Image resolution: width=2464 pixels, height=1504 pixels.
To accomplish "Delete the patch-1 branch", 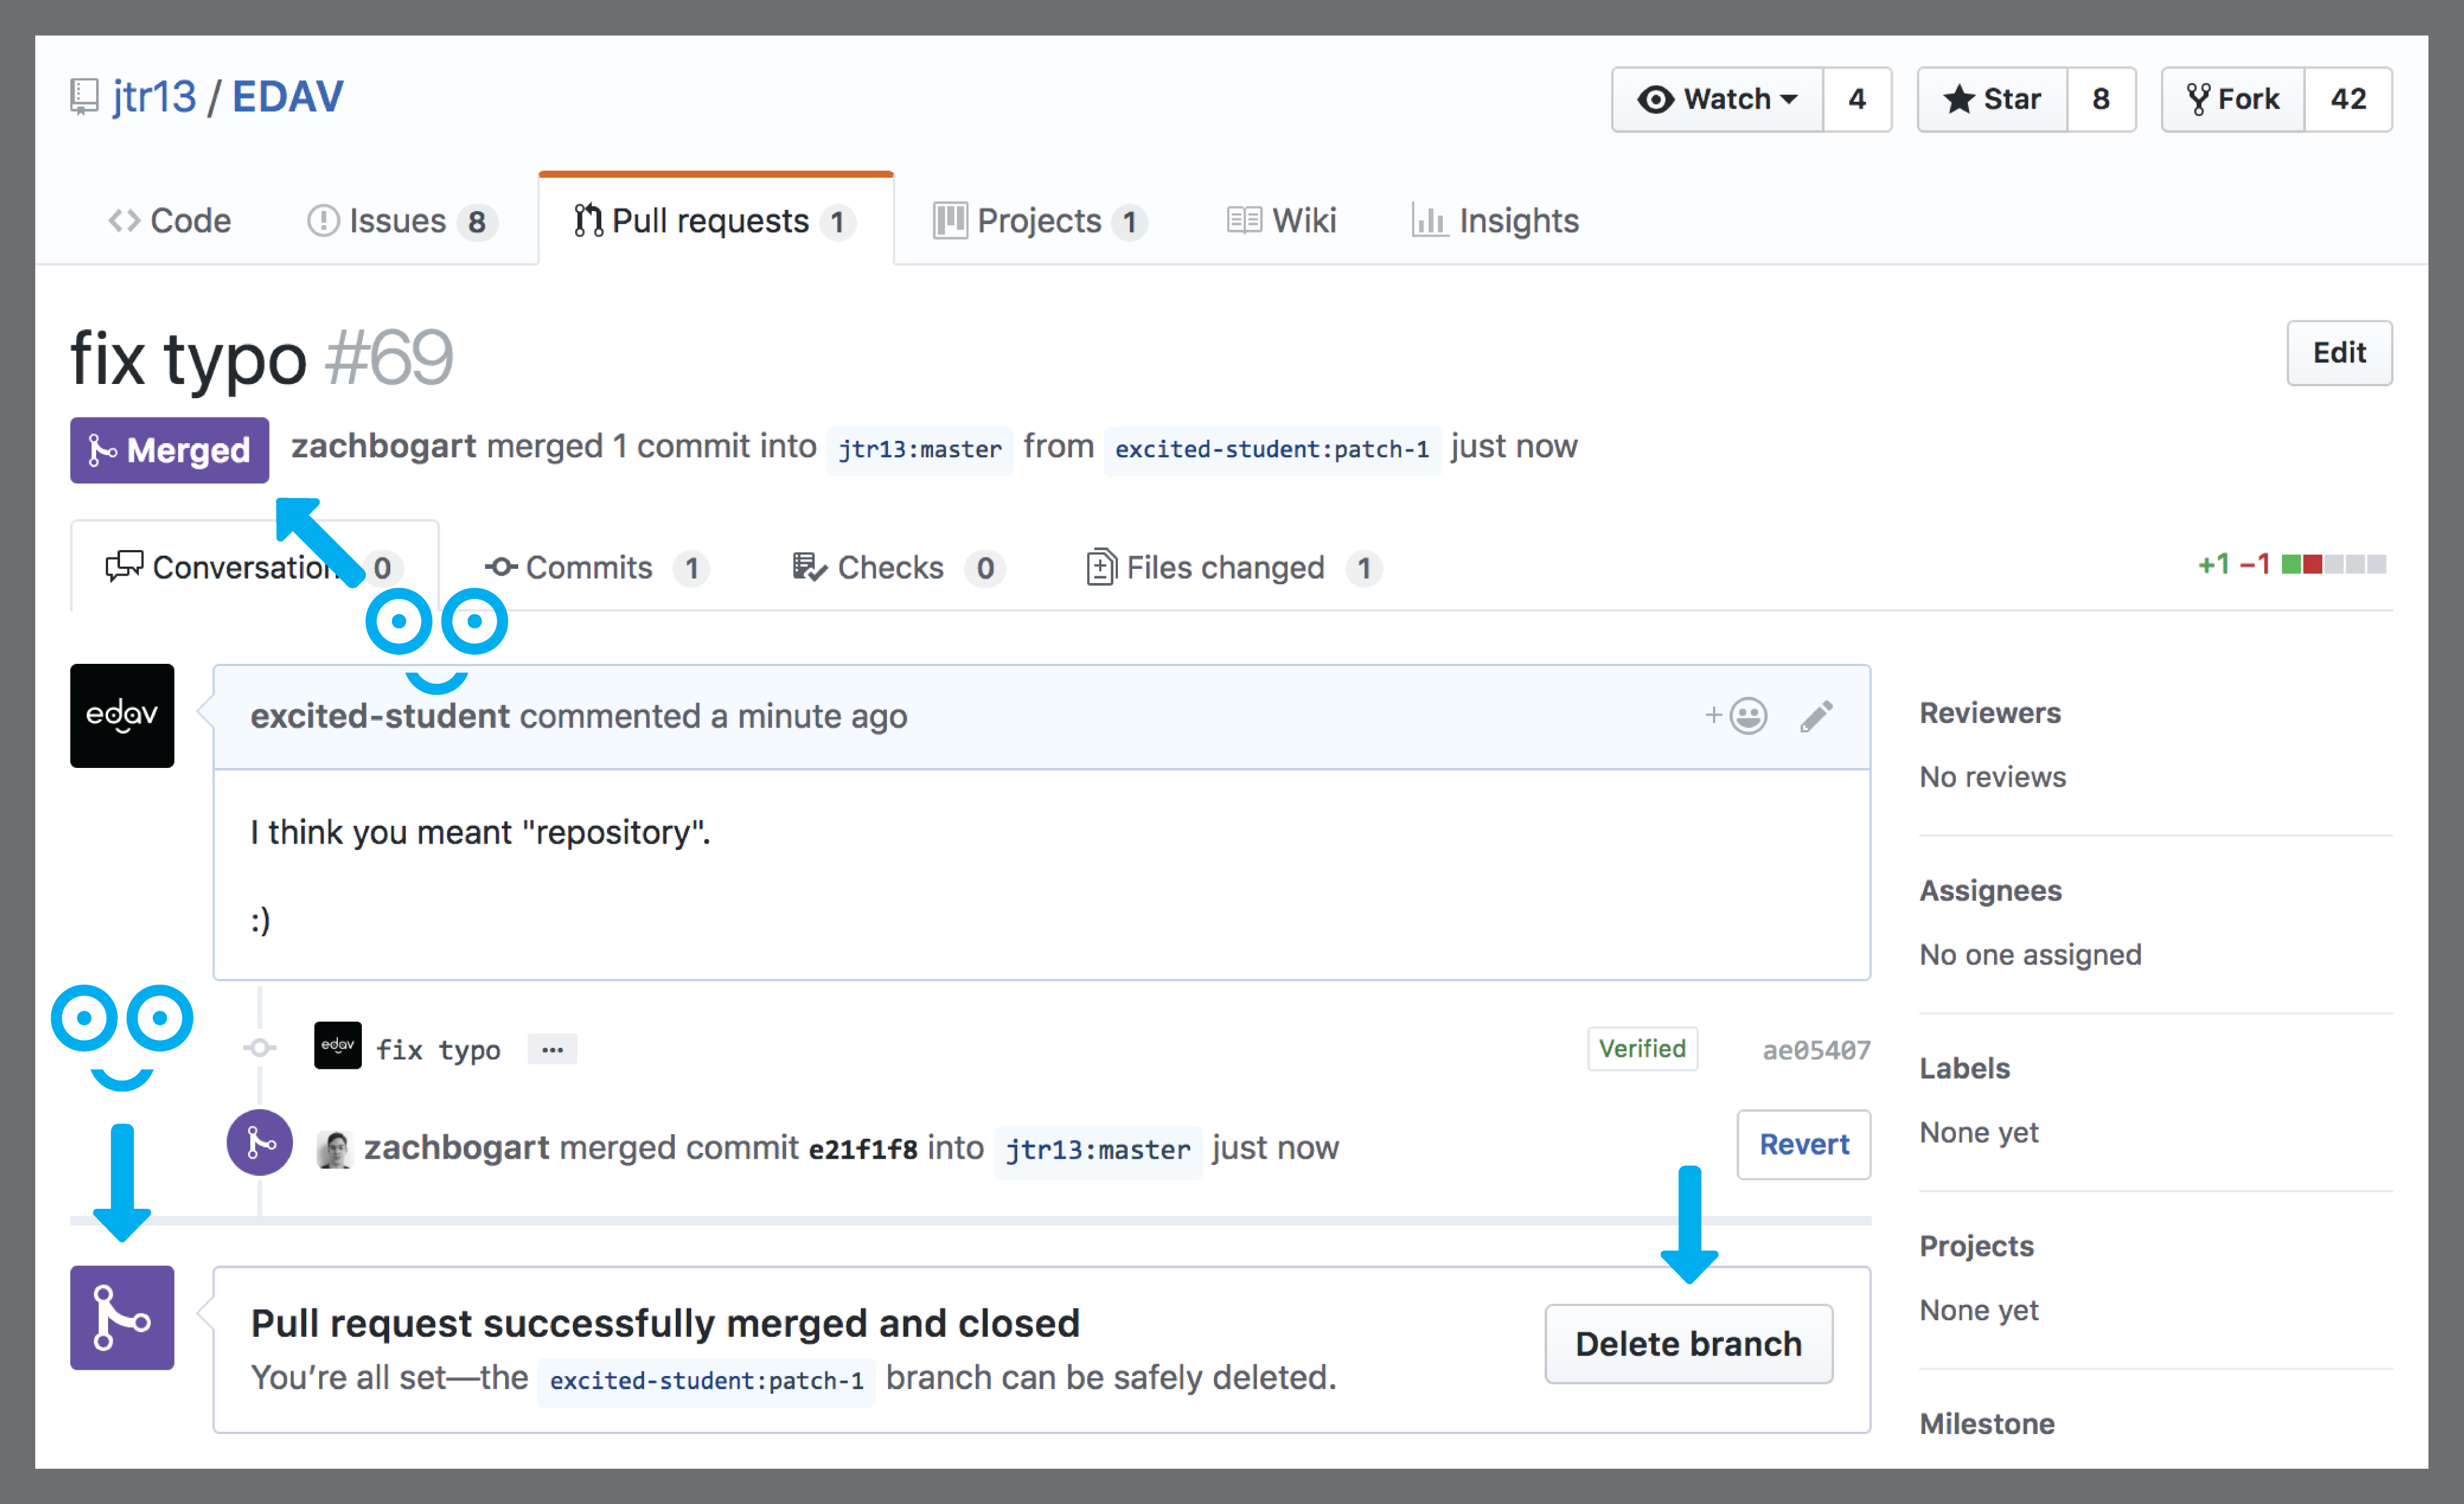I will click(1688, 1343).
